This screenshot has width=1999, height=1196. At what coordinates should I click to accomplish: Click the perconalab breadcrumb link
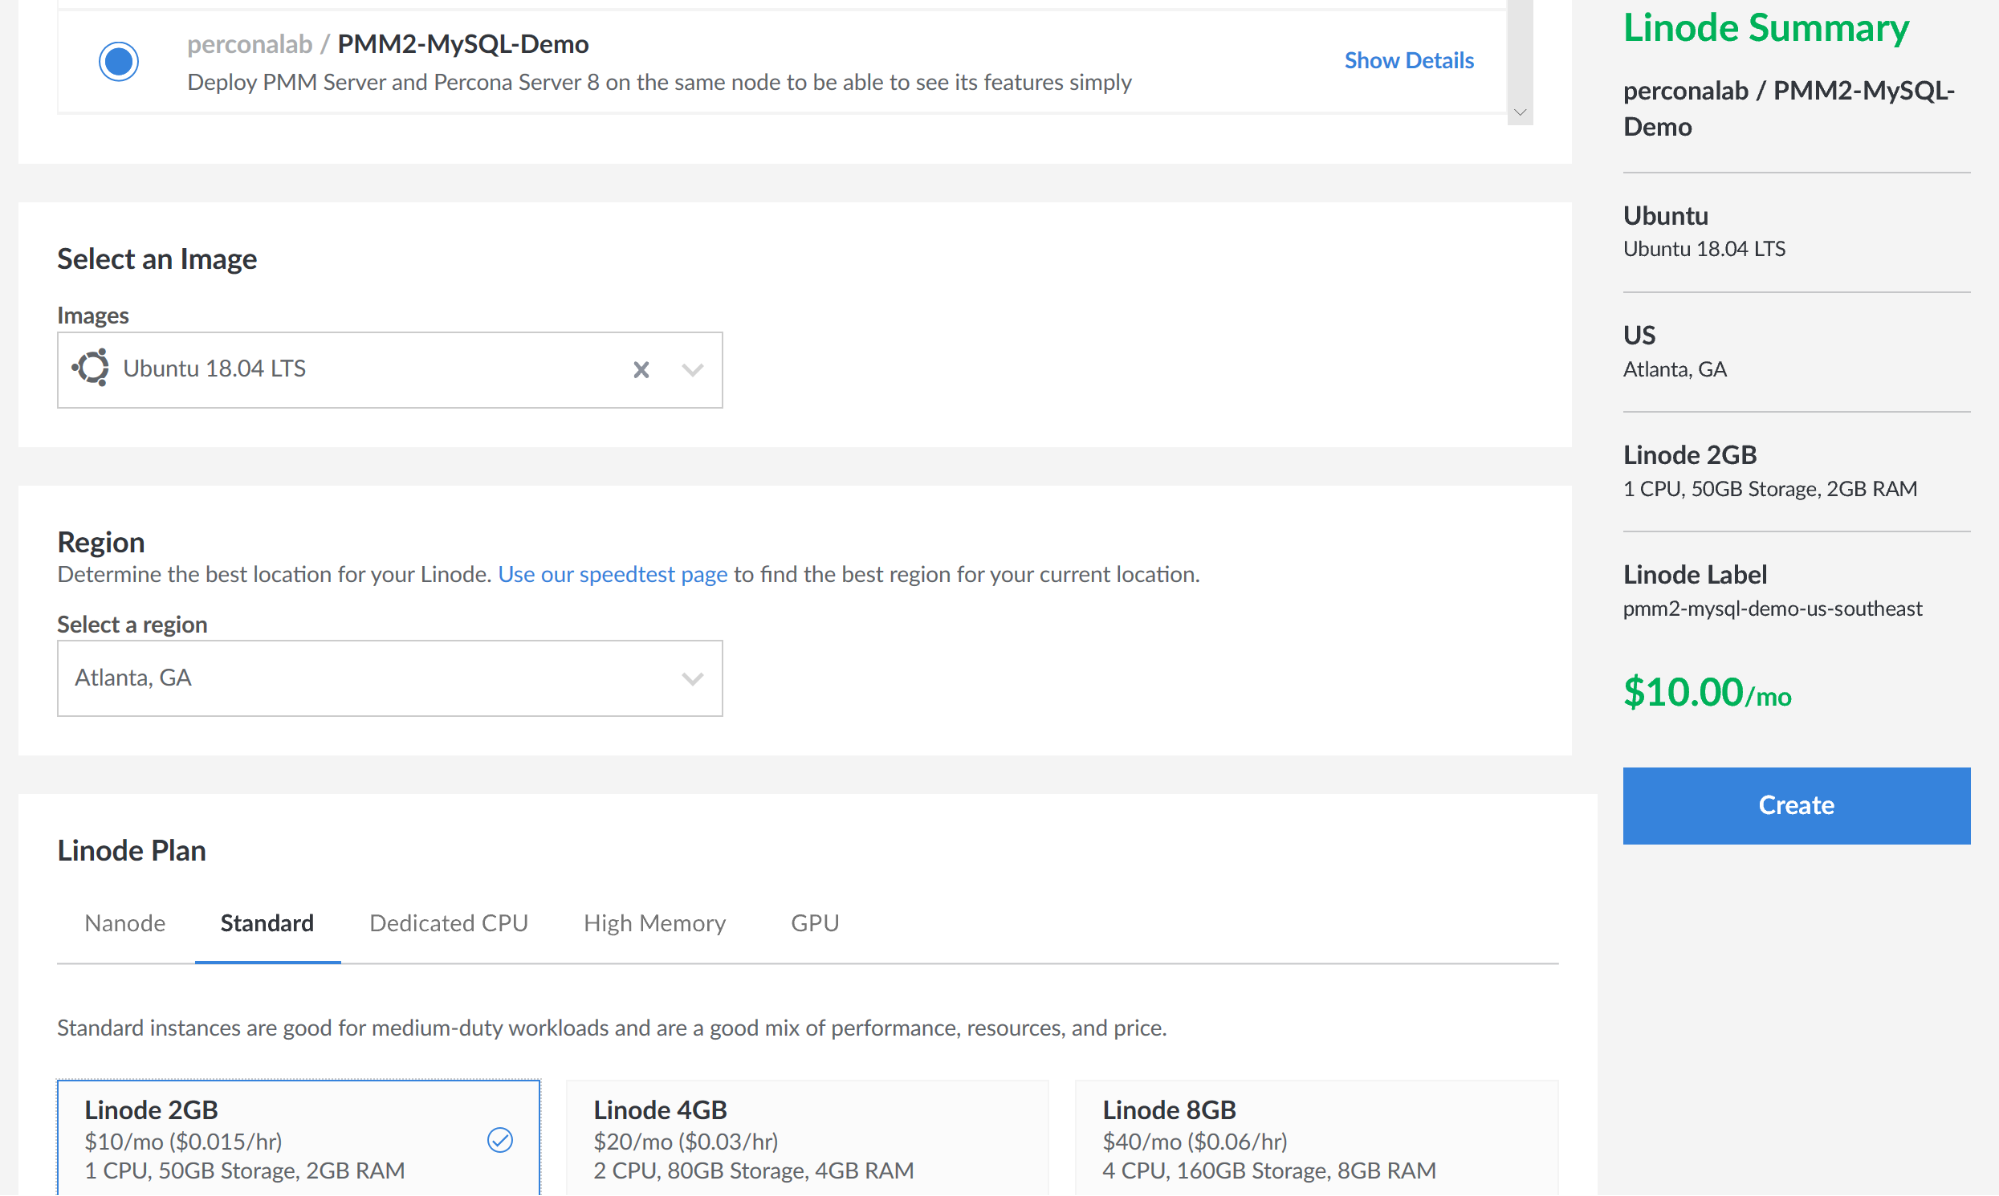click(248, 43)
